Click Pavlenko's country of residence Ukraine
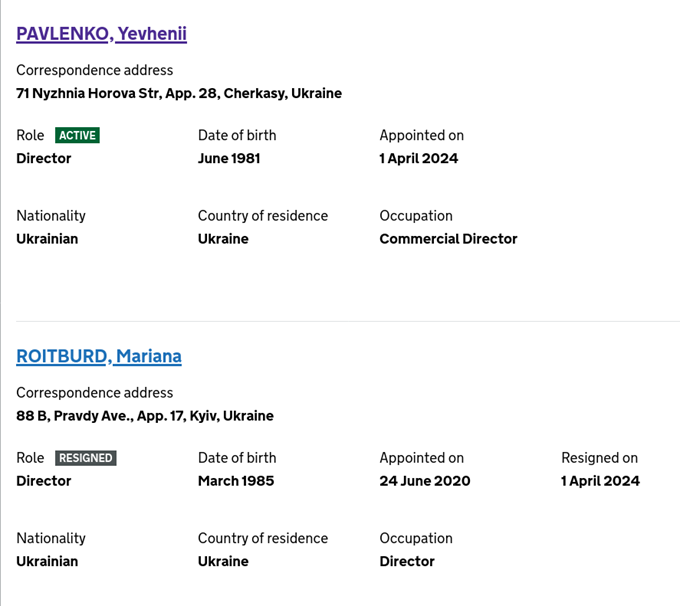Screen dimensions: 680x606 click(x=223, y=239)
